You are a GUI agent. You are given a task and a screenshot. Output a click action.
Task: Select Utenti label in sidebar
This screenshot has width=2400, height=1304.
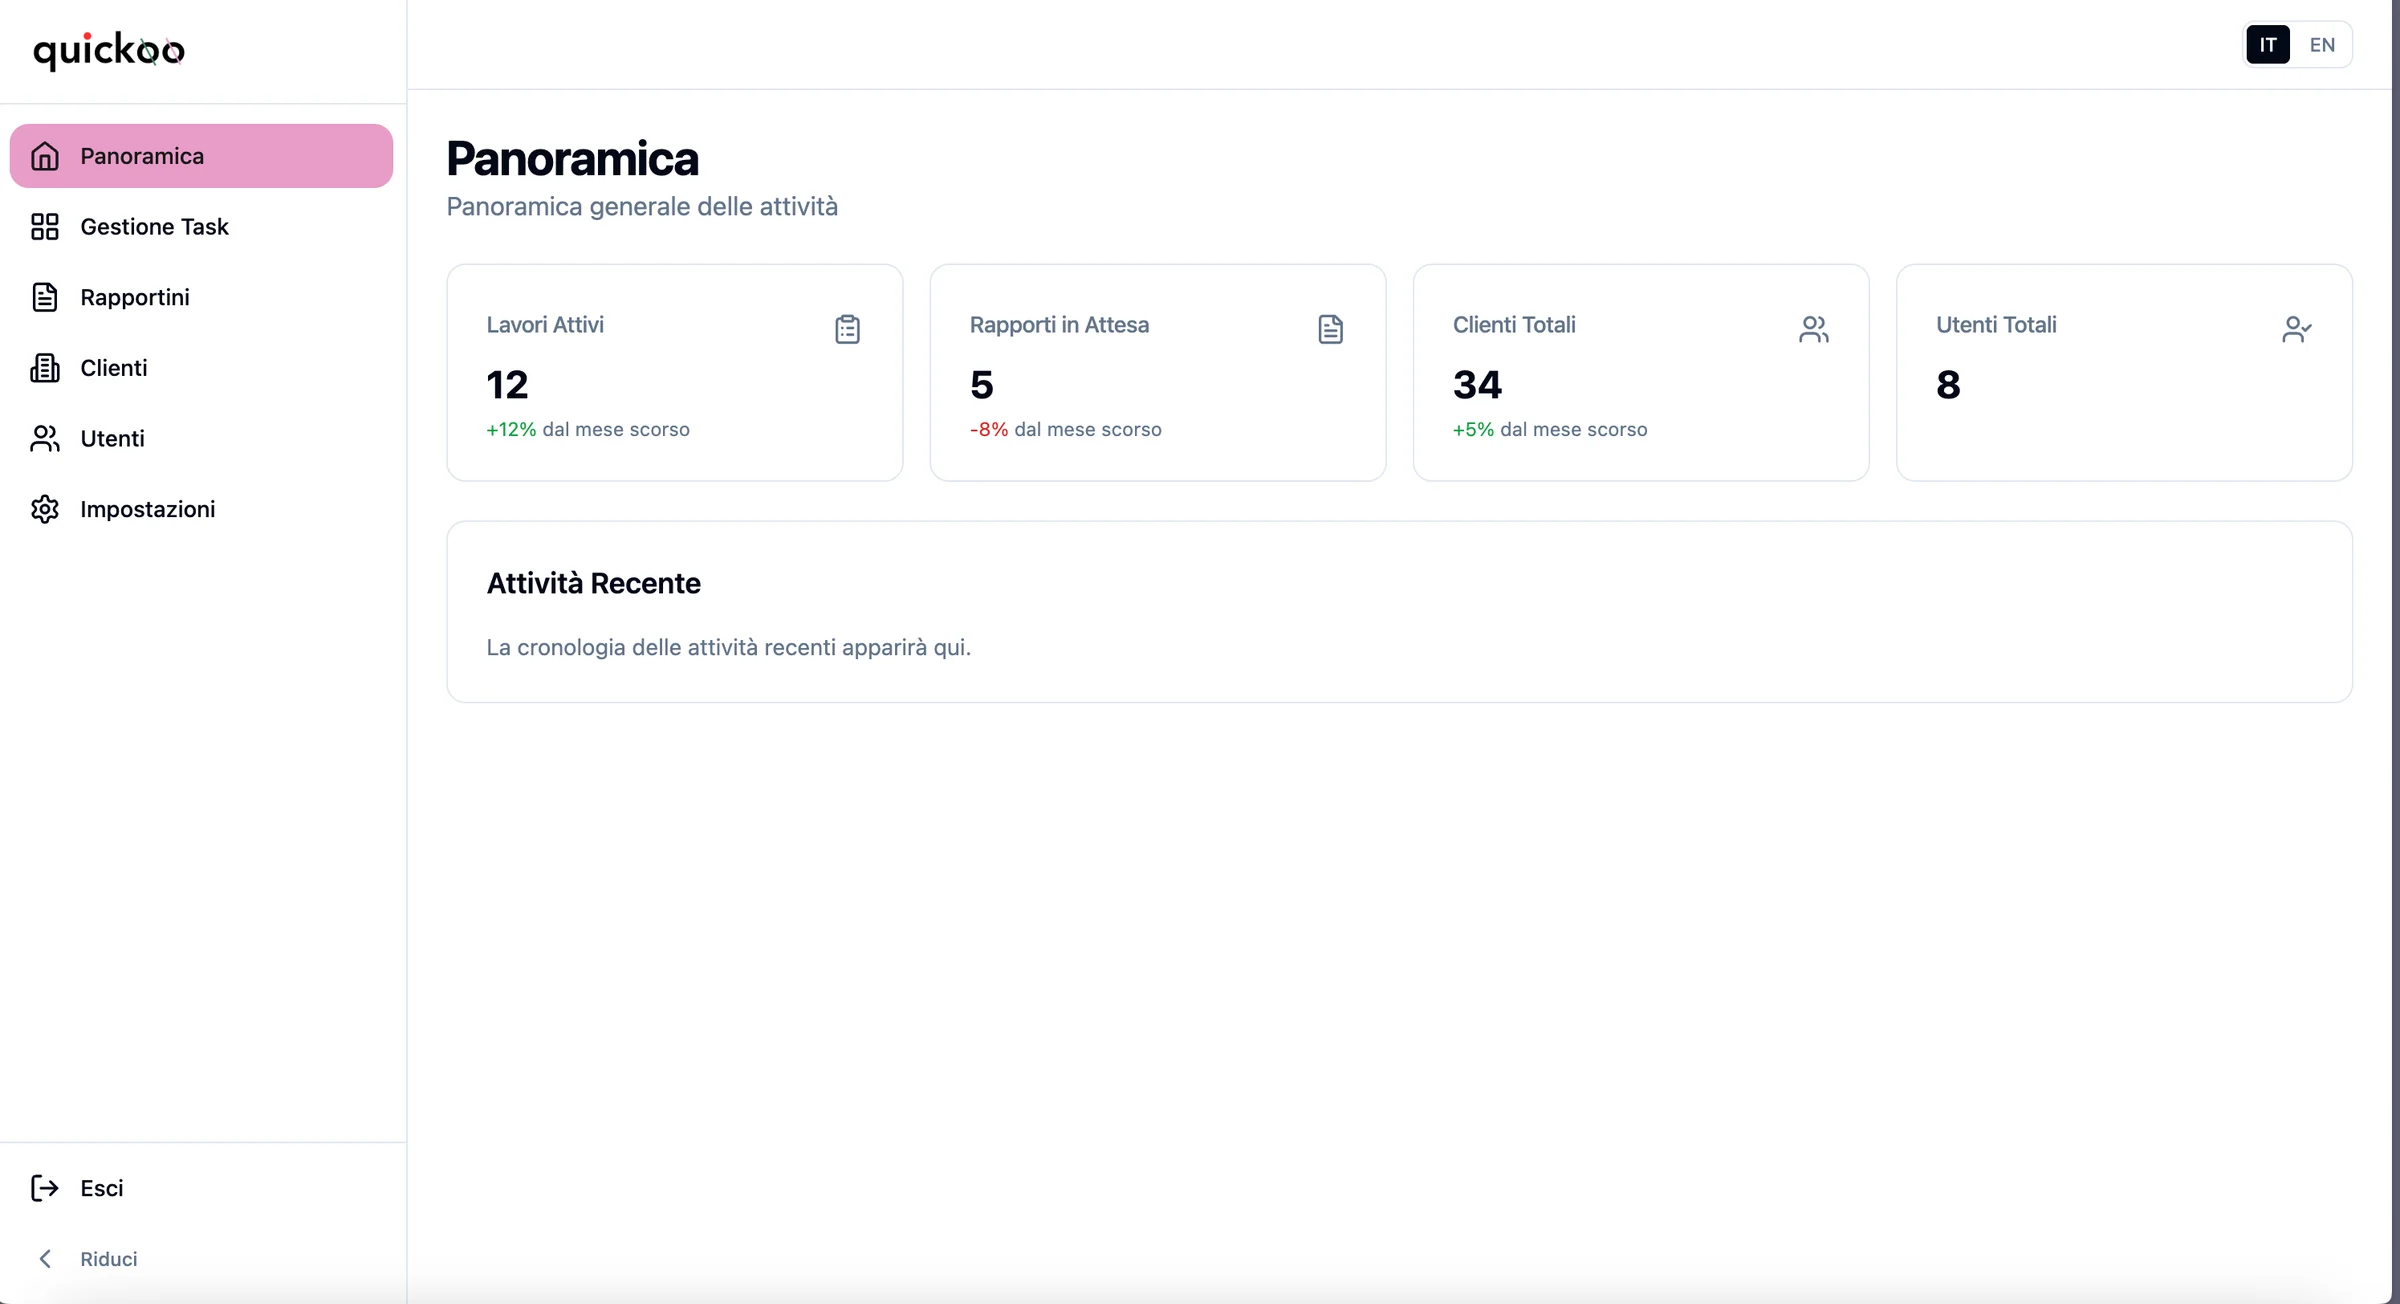click(x=112, y=439)
